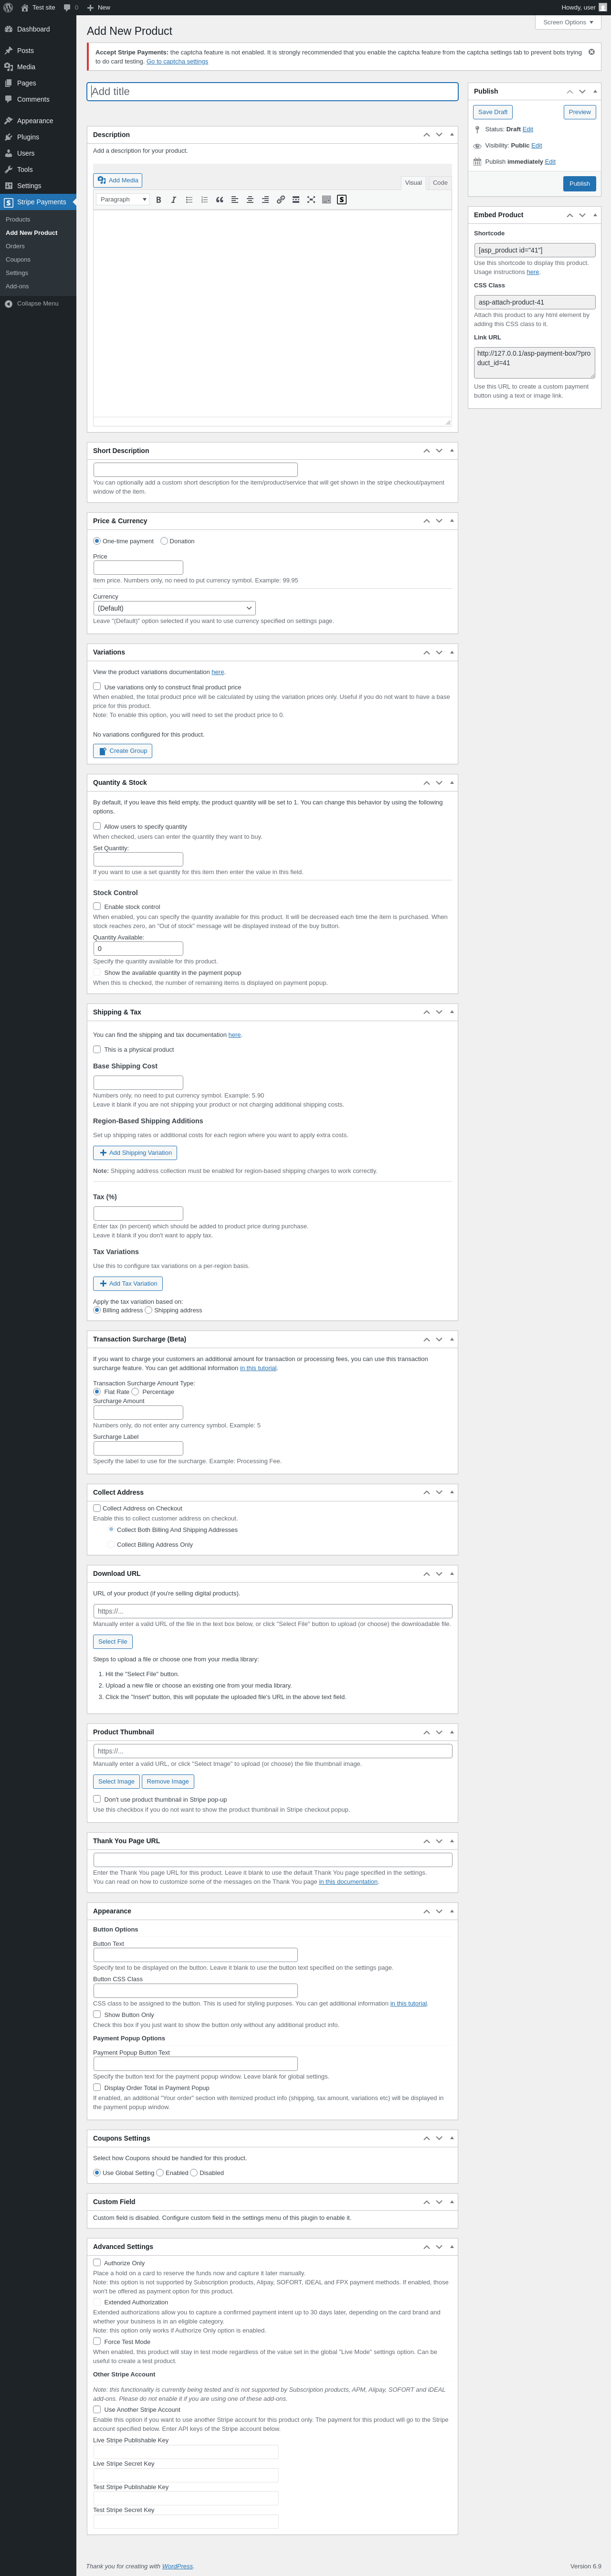
Task: Open the Paragraph format dropdown
Action: pos(123,200)
